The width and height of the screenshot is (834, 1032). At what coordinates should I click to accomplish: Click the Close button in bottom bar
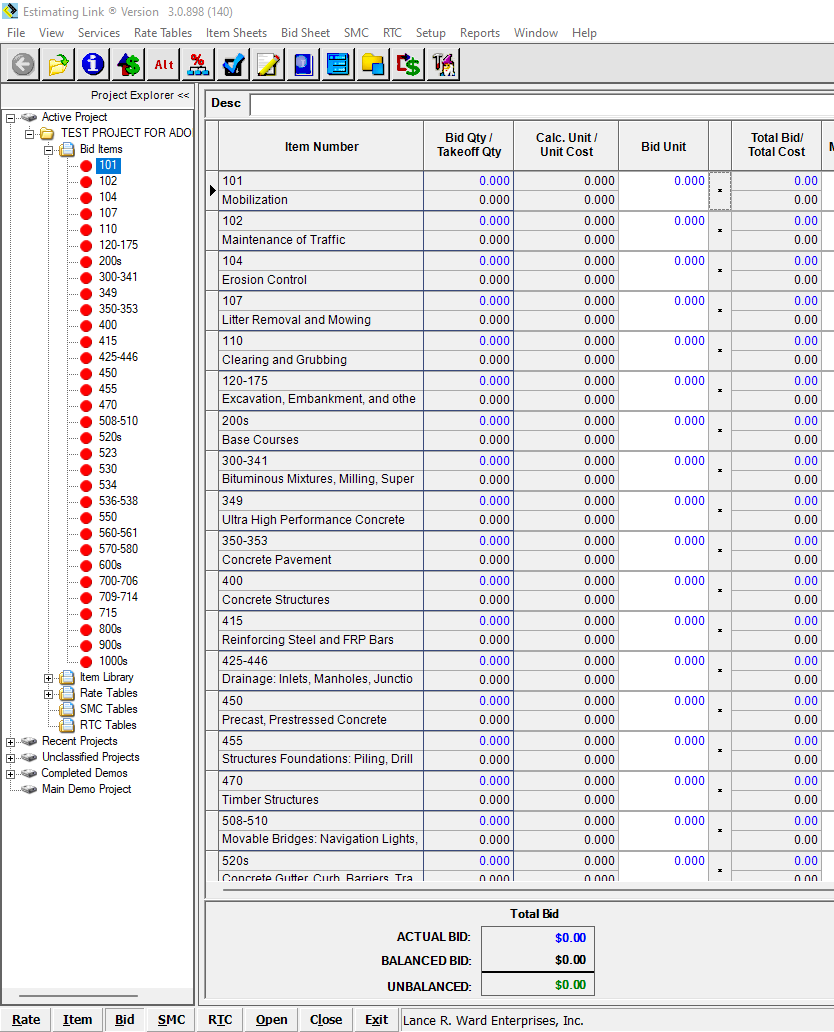click(326, 1019)
